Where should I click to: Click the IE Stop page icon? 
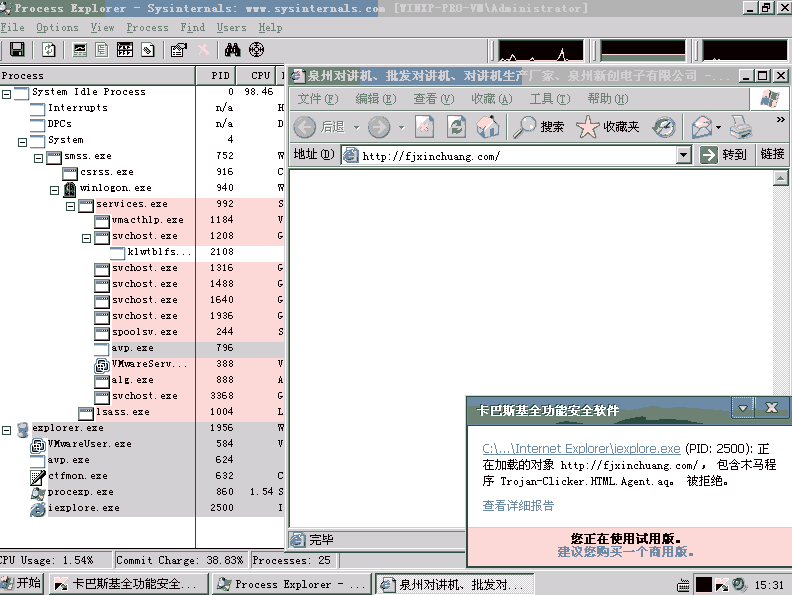point(424,127)
